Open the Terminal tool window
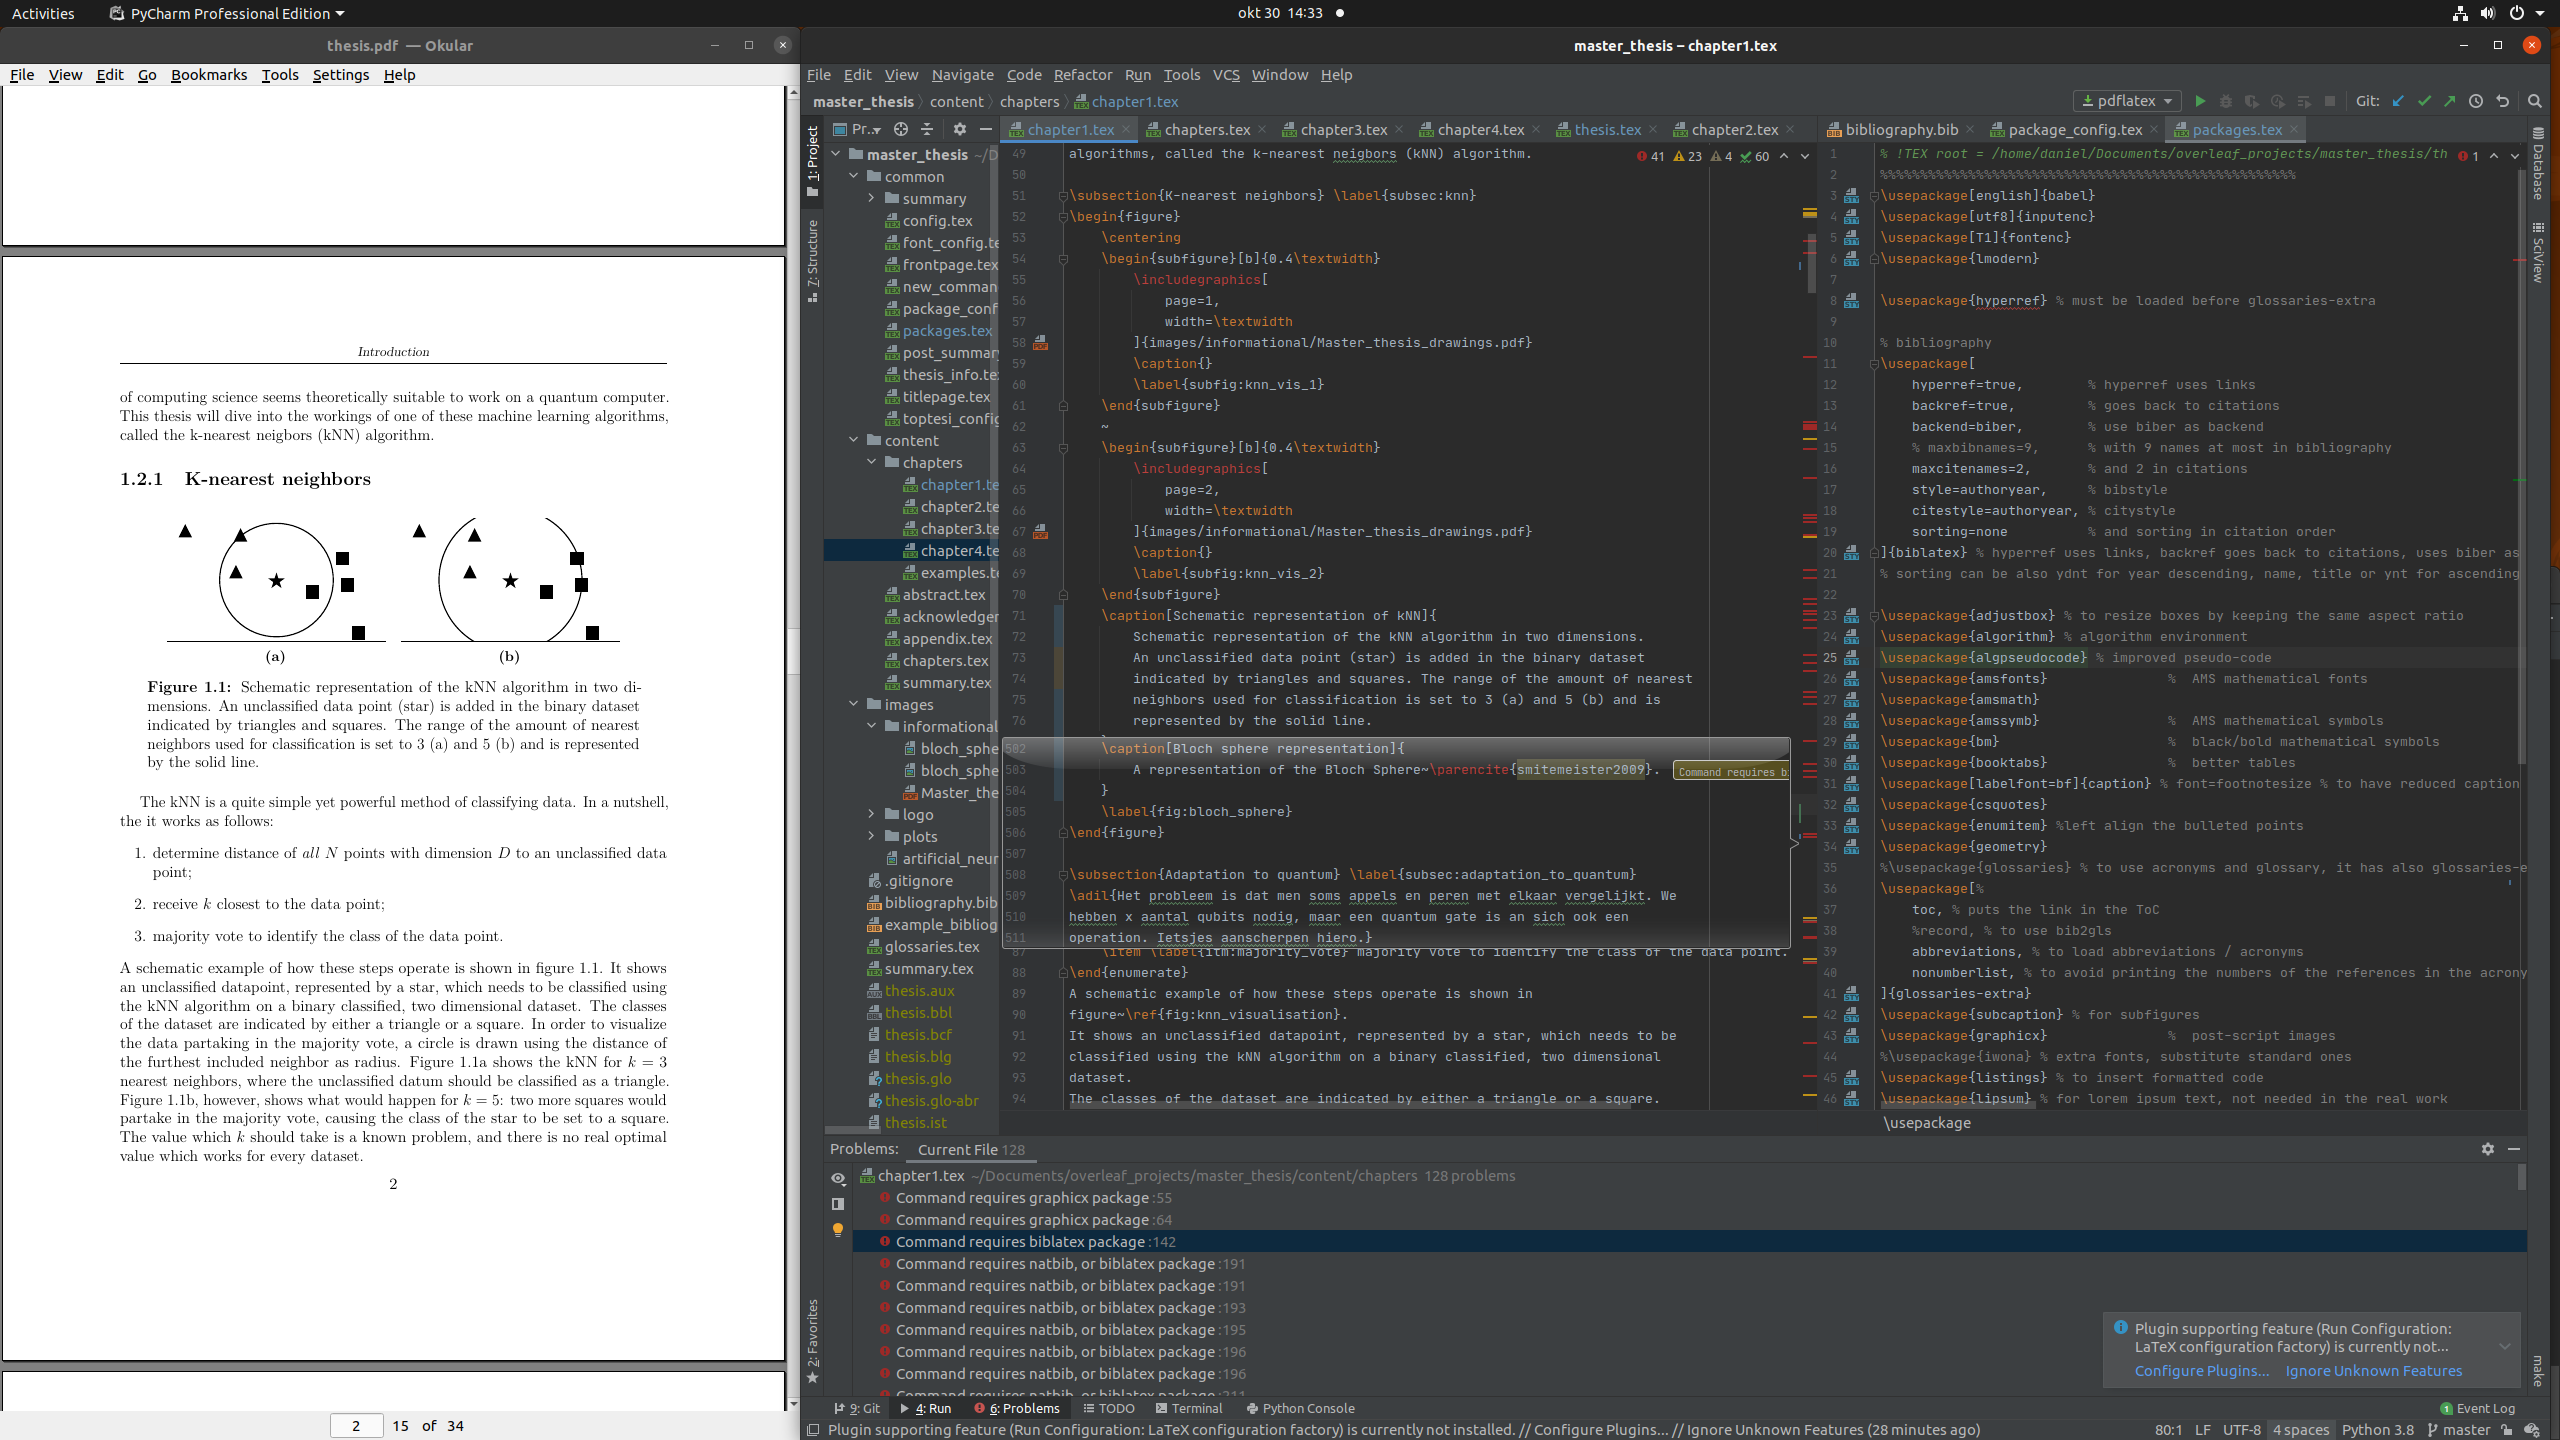The width and height of the screenshot is (2560, 1440). (1190, 1408)
